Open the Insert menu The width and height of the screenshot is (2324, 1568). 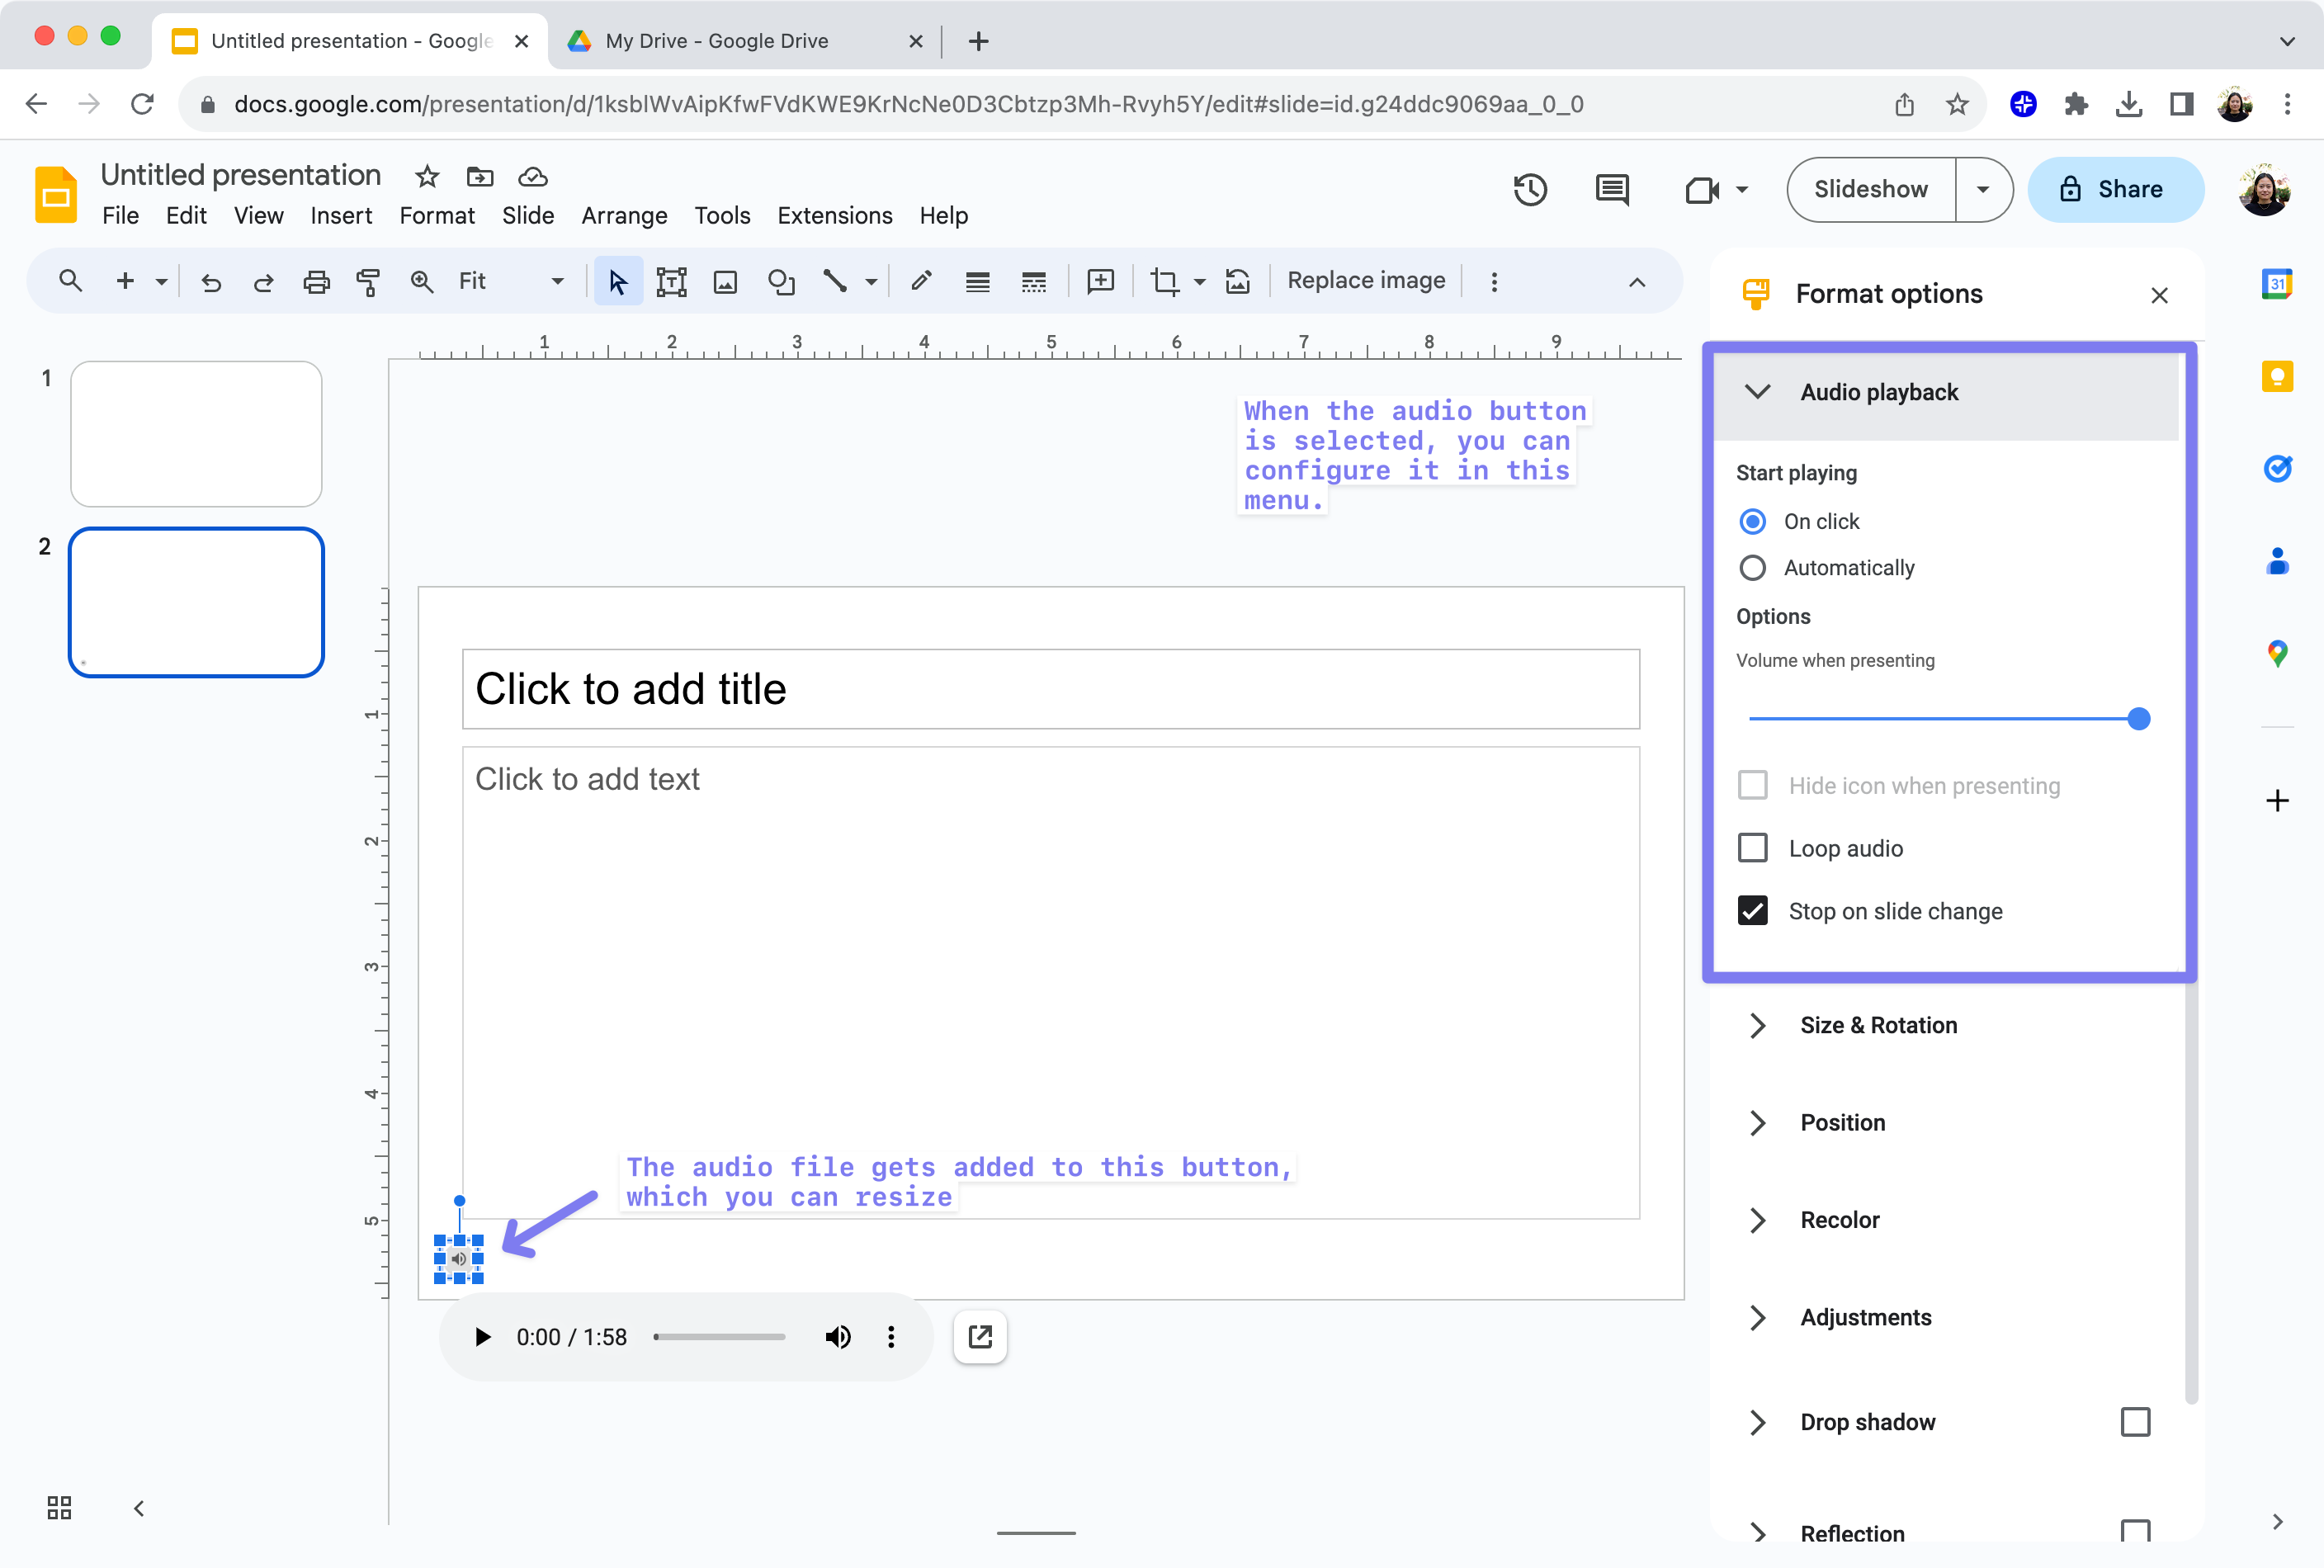pos(341,215)
